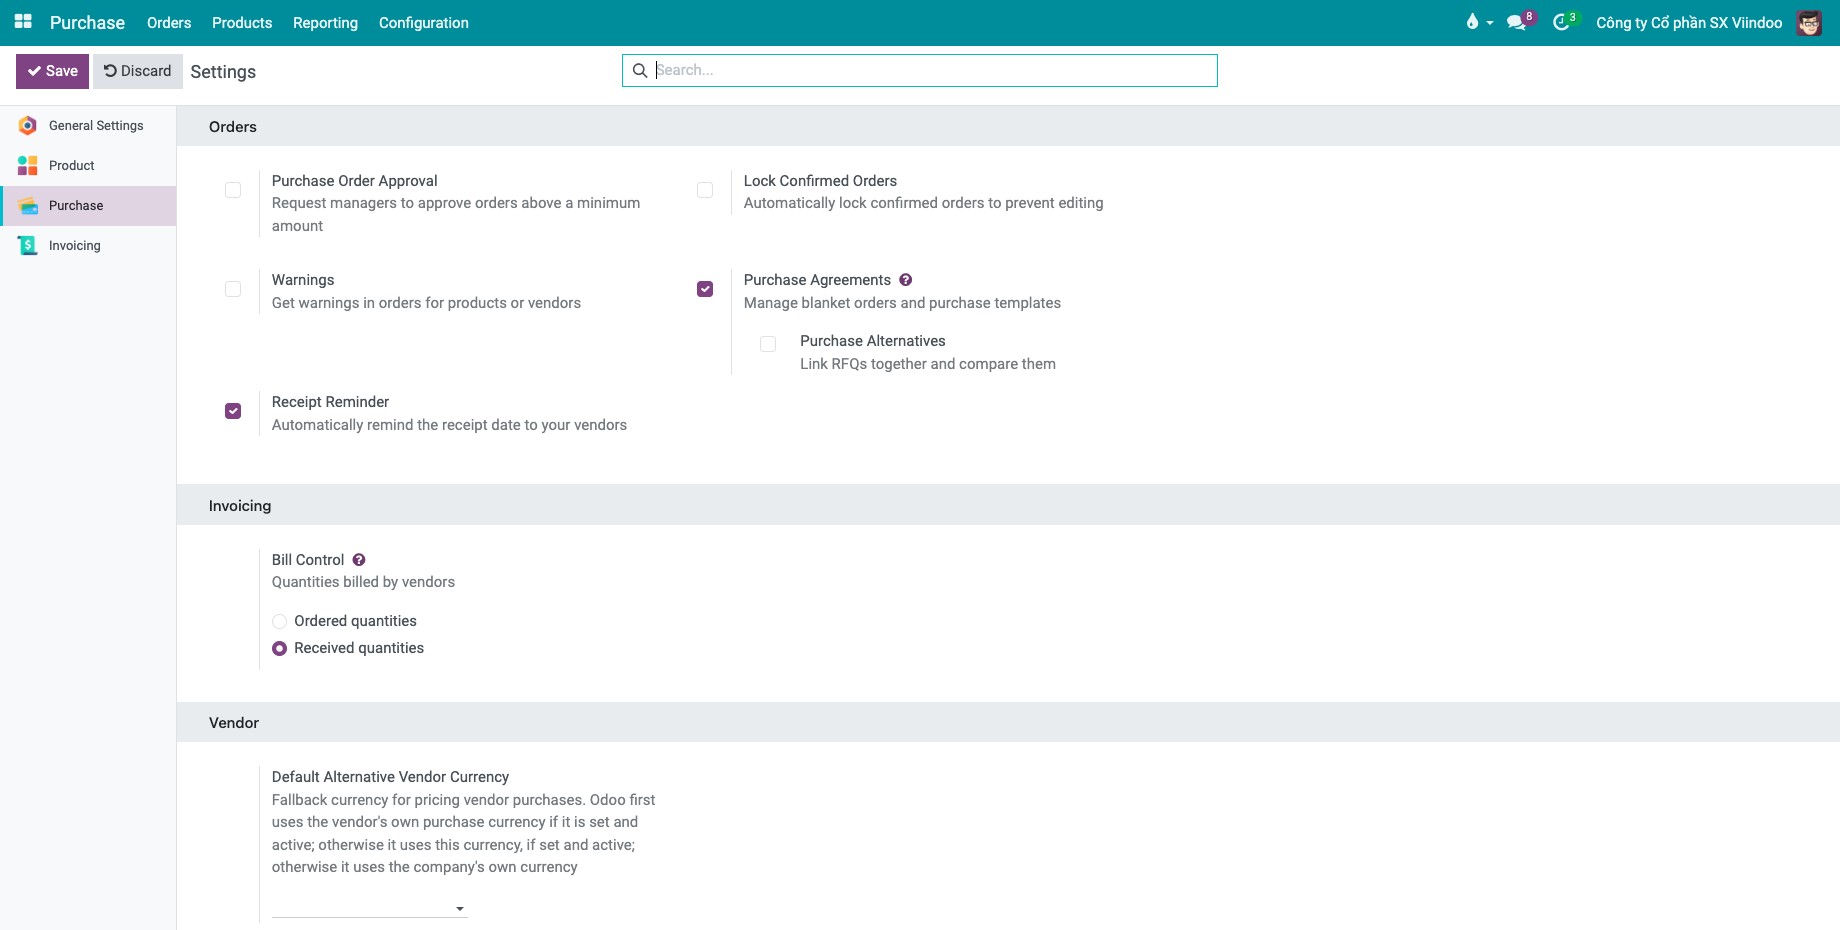1840x930 pixels.
Task: Click the Bill Control help question icon
Action: [x=359, y=560]
